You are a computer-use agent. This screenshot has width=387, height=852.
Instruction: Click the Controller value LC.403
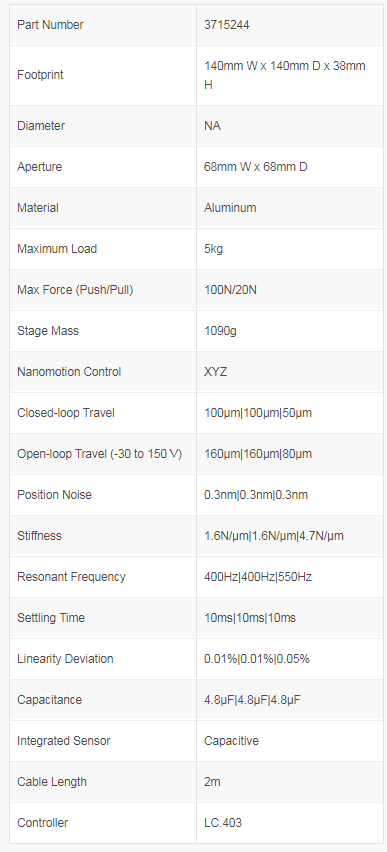coord(223,823)
